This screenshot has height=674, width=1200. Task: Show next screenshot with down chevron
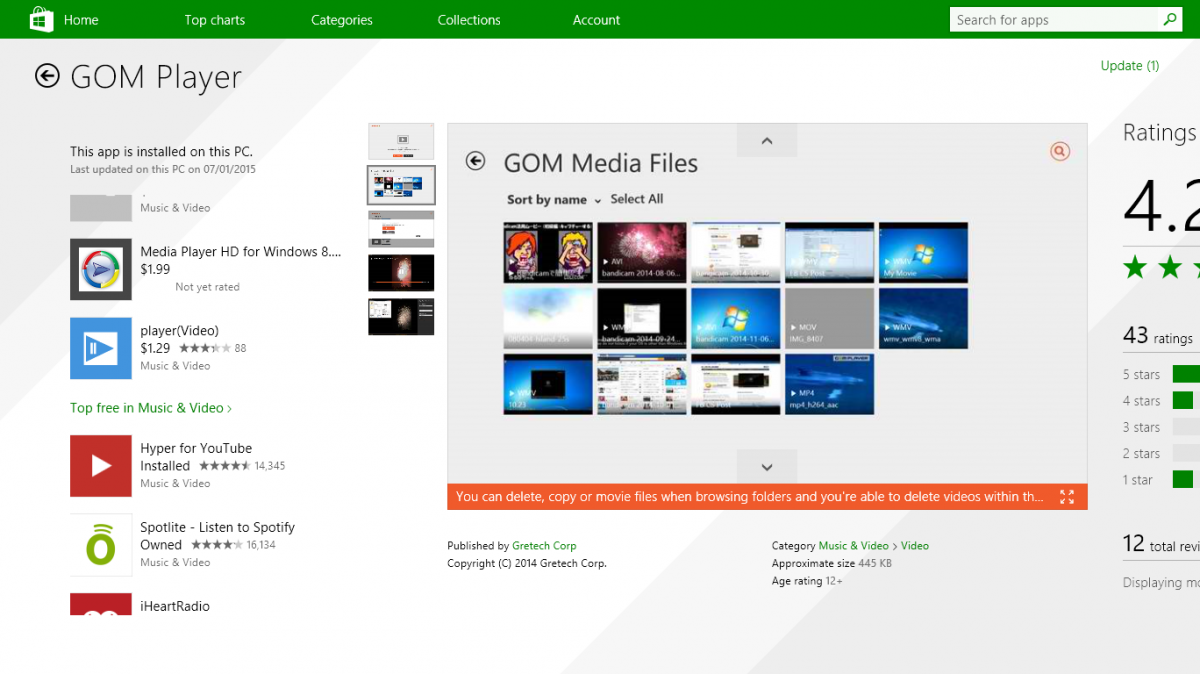(x=767, y=466)
